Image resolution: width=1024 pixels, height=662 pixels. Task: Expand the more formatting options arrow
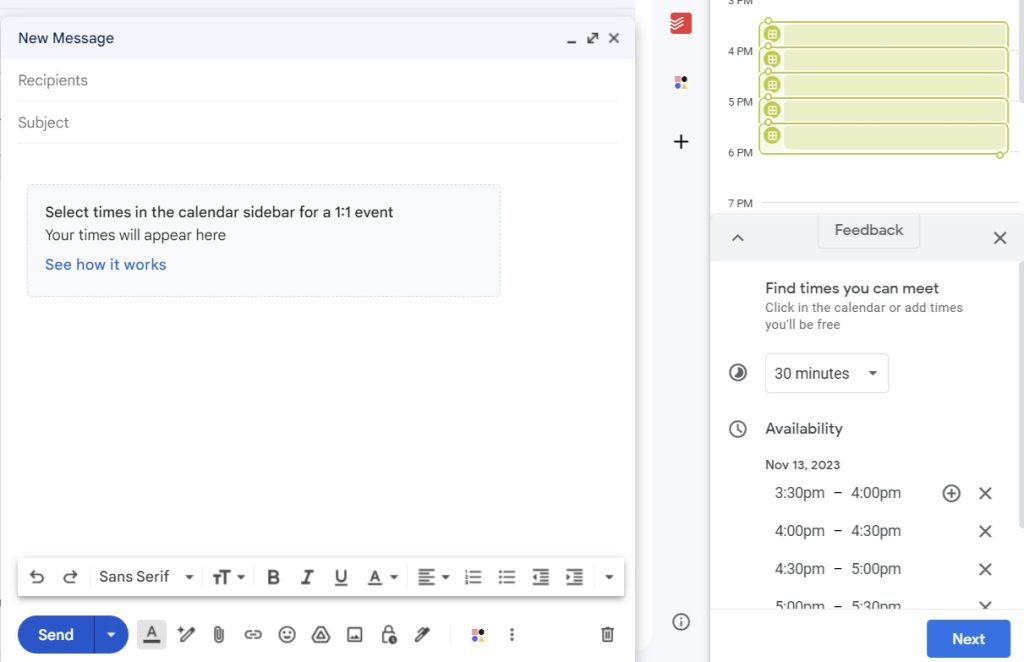pos(608,577)
